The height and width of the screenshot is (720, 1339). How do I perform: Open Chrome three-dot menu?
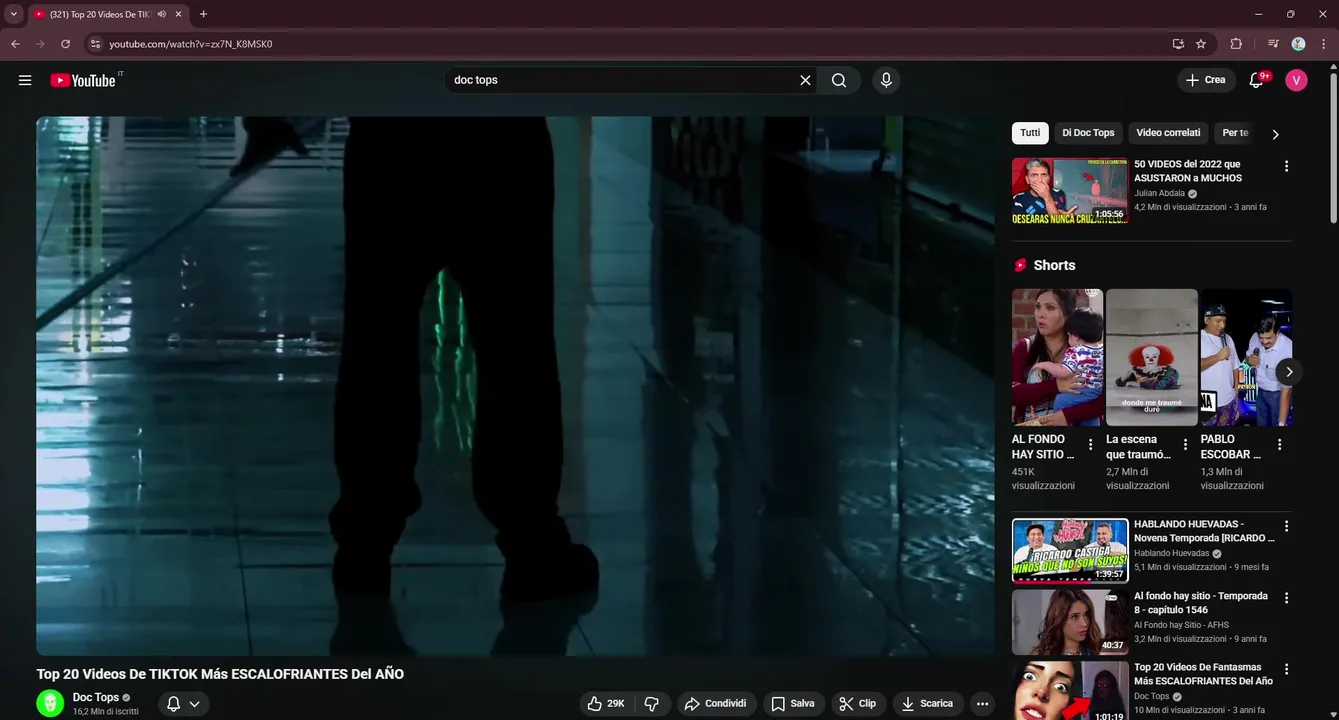[1323, 44]
